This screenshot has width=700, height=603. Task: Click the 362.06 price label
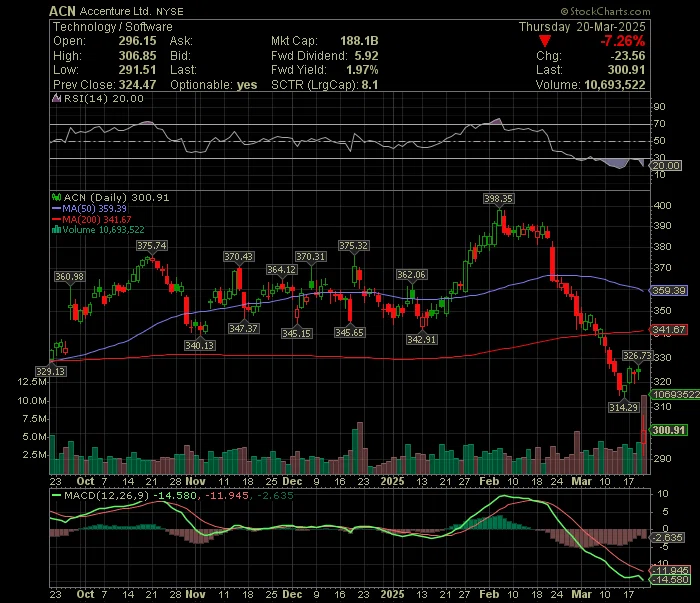coord(411,274)
